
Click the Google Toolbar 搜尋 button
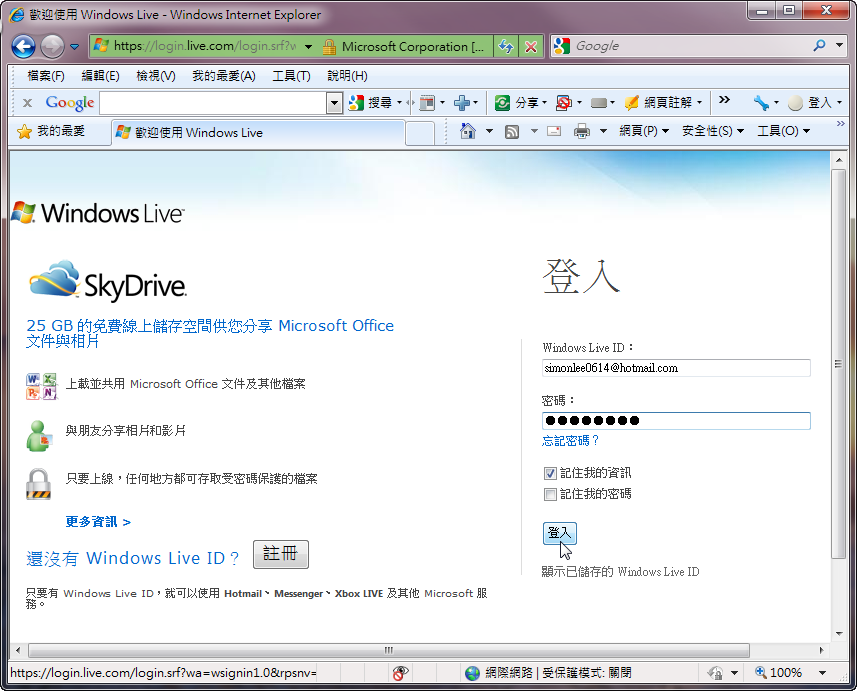pos(370,102)
